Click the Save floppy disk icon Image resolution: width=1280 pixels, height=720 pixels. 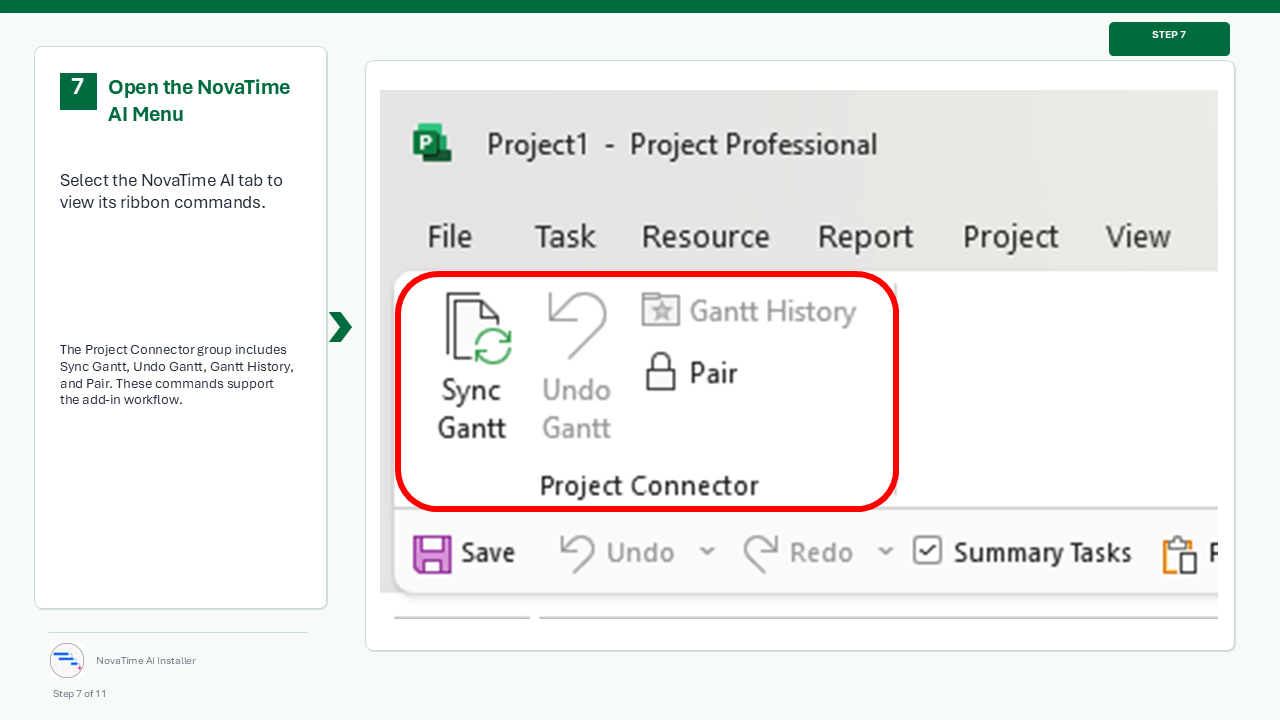click(x=432, y=553)
